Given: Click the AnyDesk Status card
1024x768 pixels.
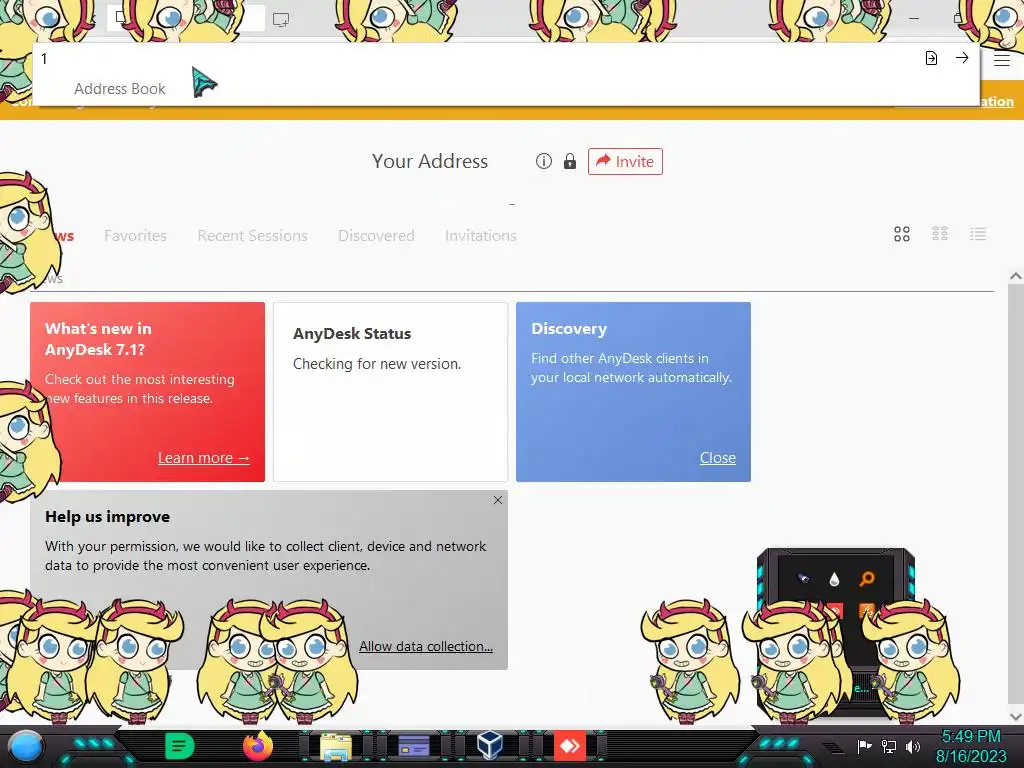Looking at the screenshot, I should (391, 392).
